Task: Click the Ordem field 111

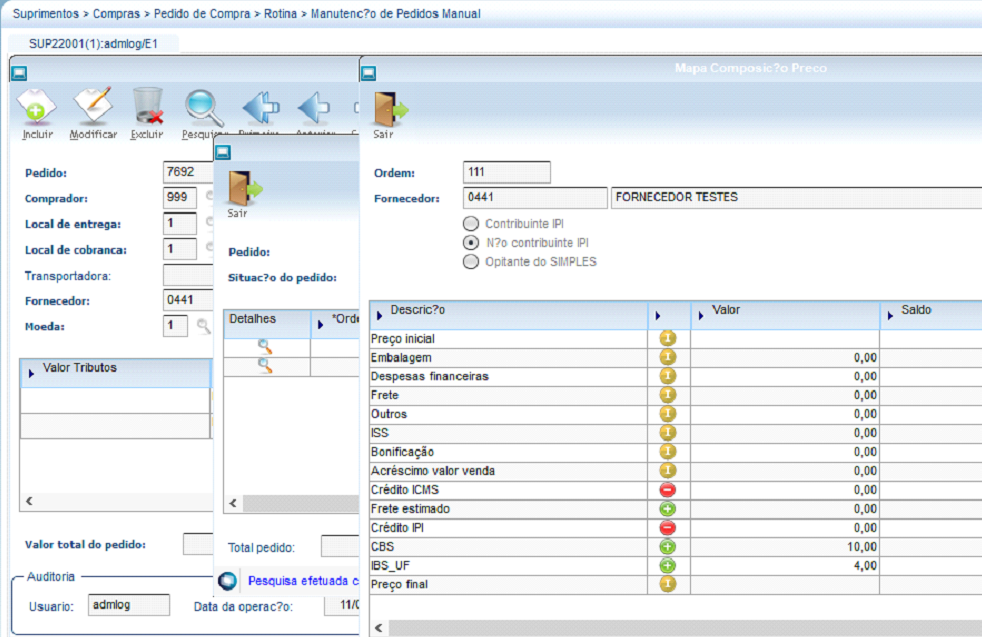Action: point(507,172)
